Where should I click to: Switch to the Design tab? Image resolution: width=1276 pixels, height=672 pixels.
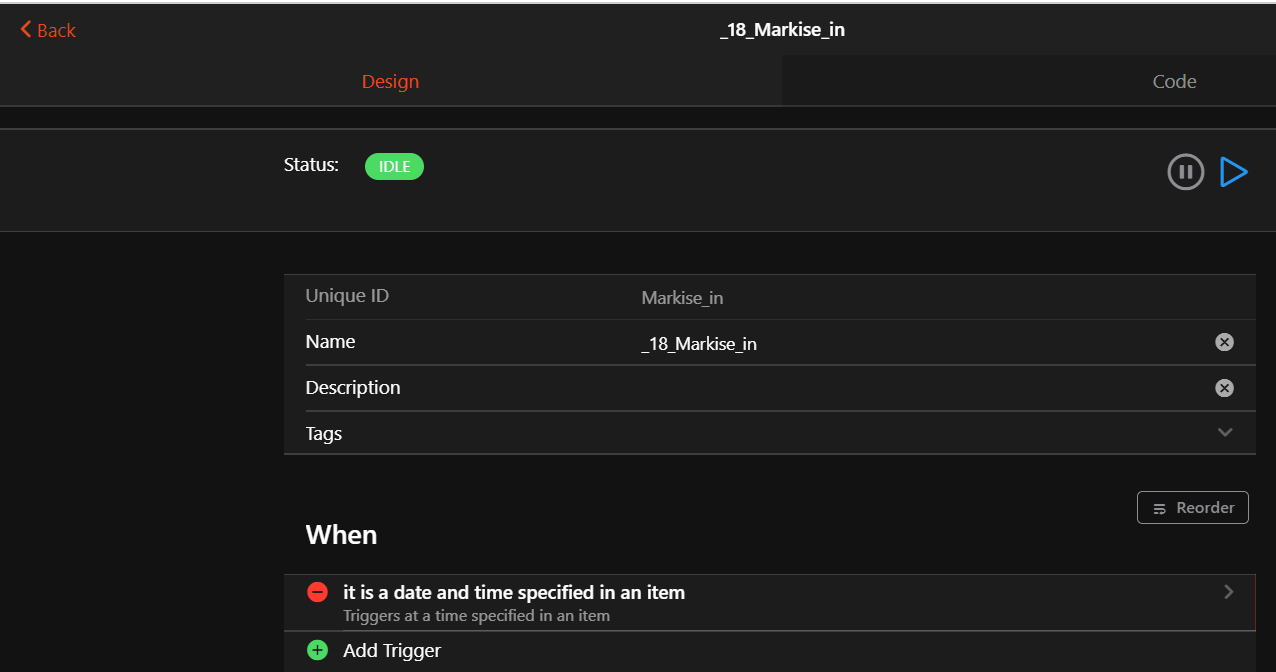point(390,82)
